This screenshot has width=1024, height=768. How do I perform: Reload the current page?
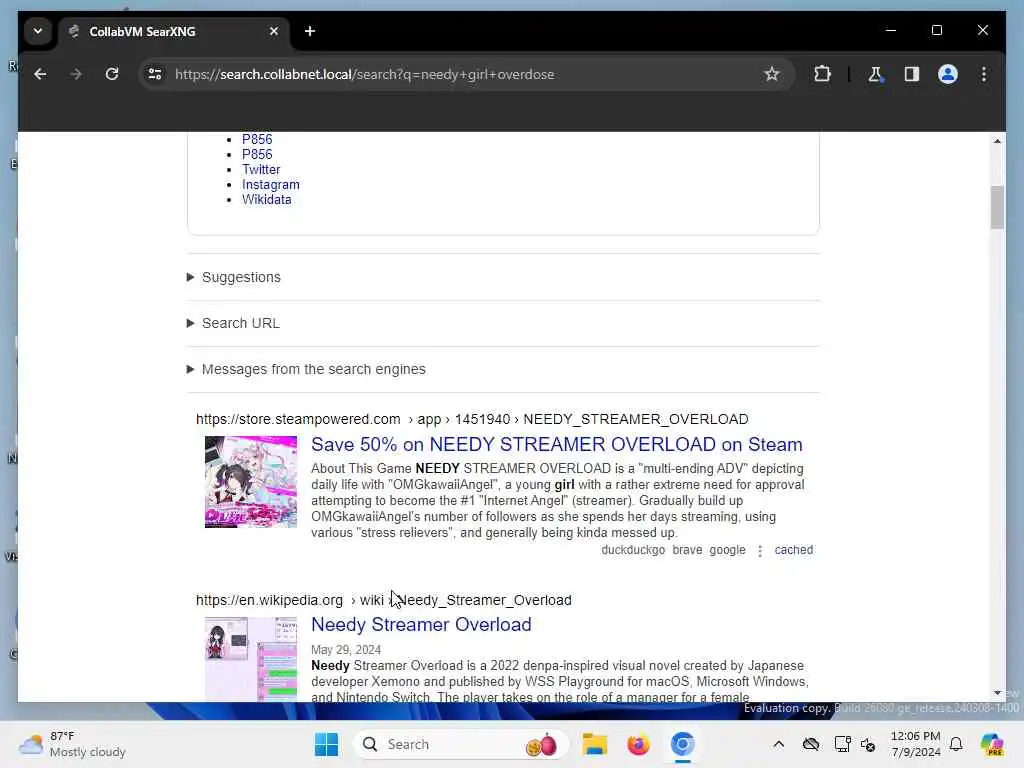112,74
